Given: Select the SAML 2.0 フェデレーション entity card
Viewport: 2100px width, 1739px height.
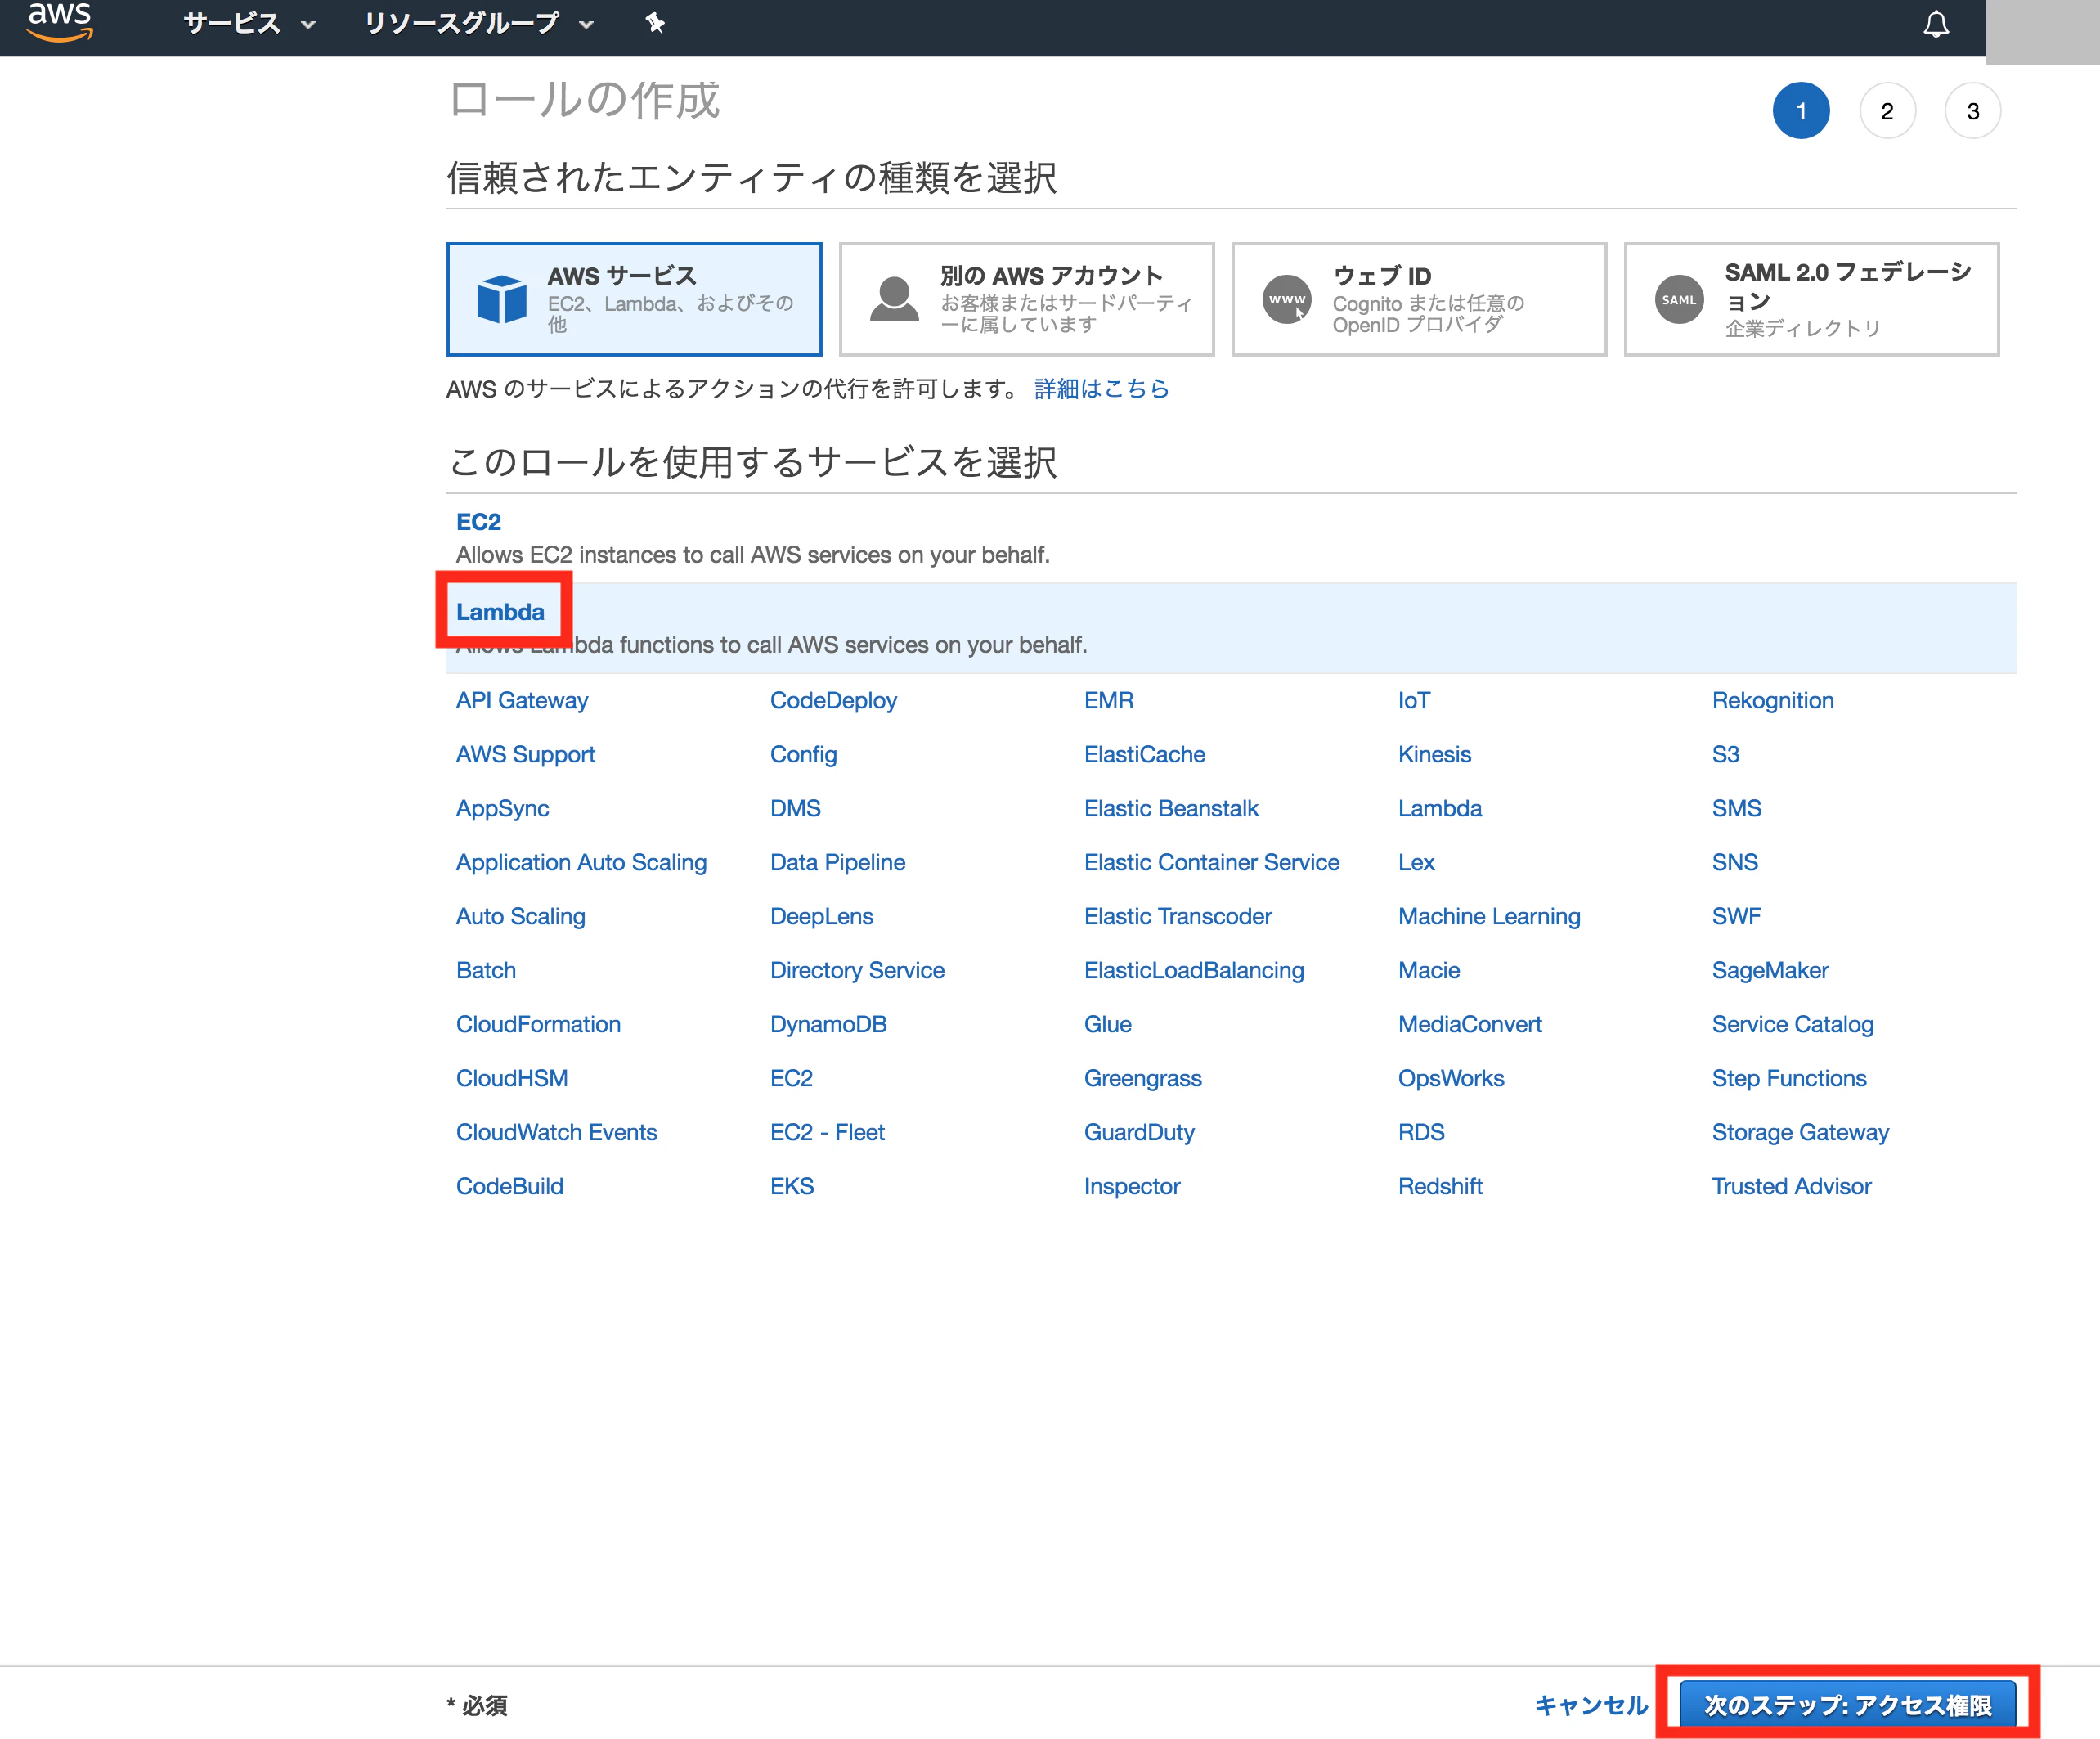Looking at the screenshot, I should [x=1811, y=299].
